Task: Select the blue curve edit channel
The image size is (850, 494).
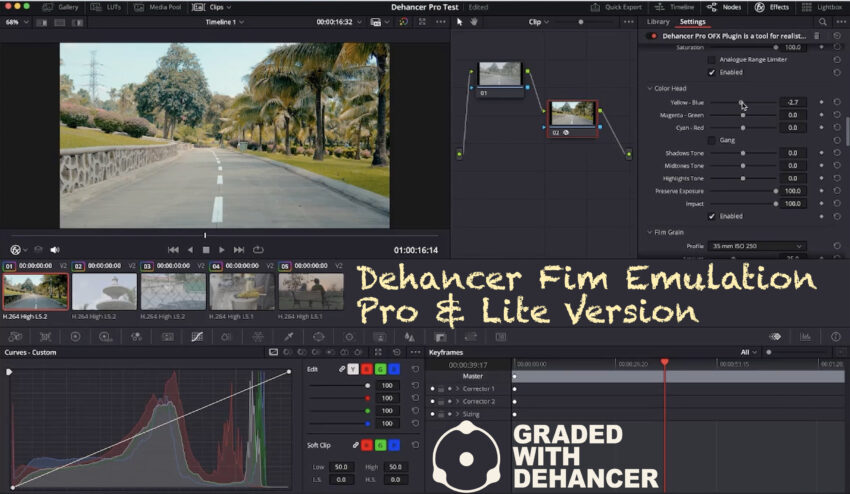Action: (x=394, y=369)
